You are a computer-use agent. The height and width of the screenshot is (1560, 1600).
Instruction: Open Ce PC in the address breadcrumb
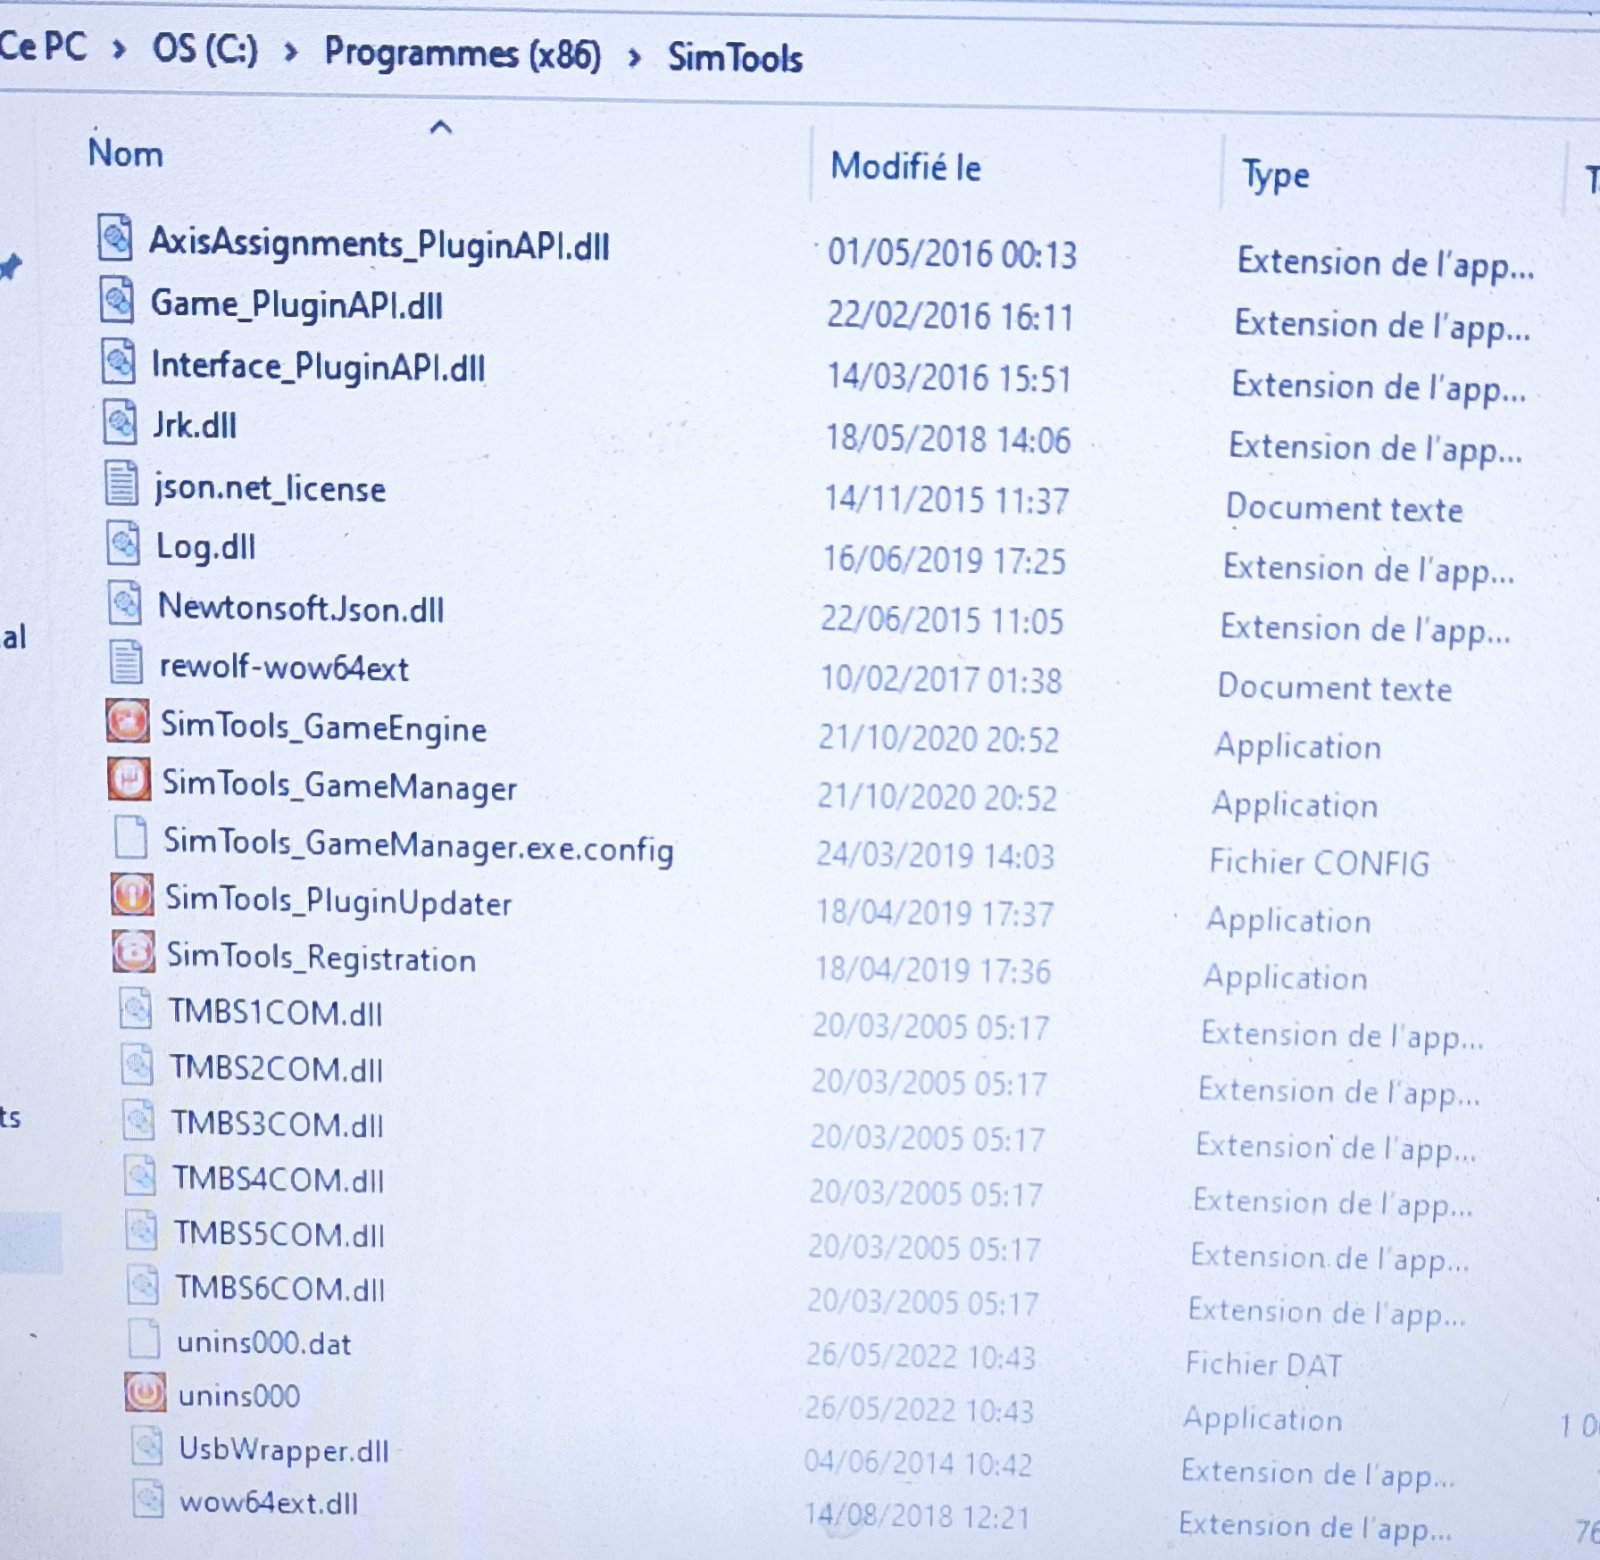click(x=43, y=47)
